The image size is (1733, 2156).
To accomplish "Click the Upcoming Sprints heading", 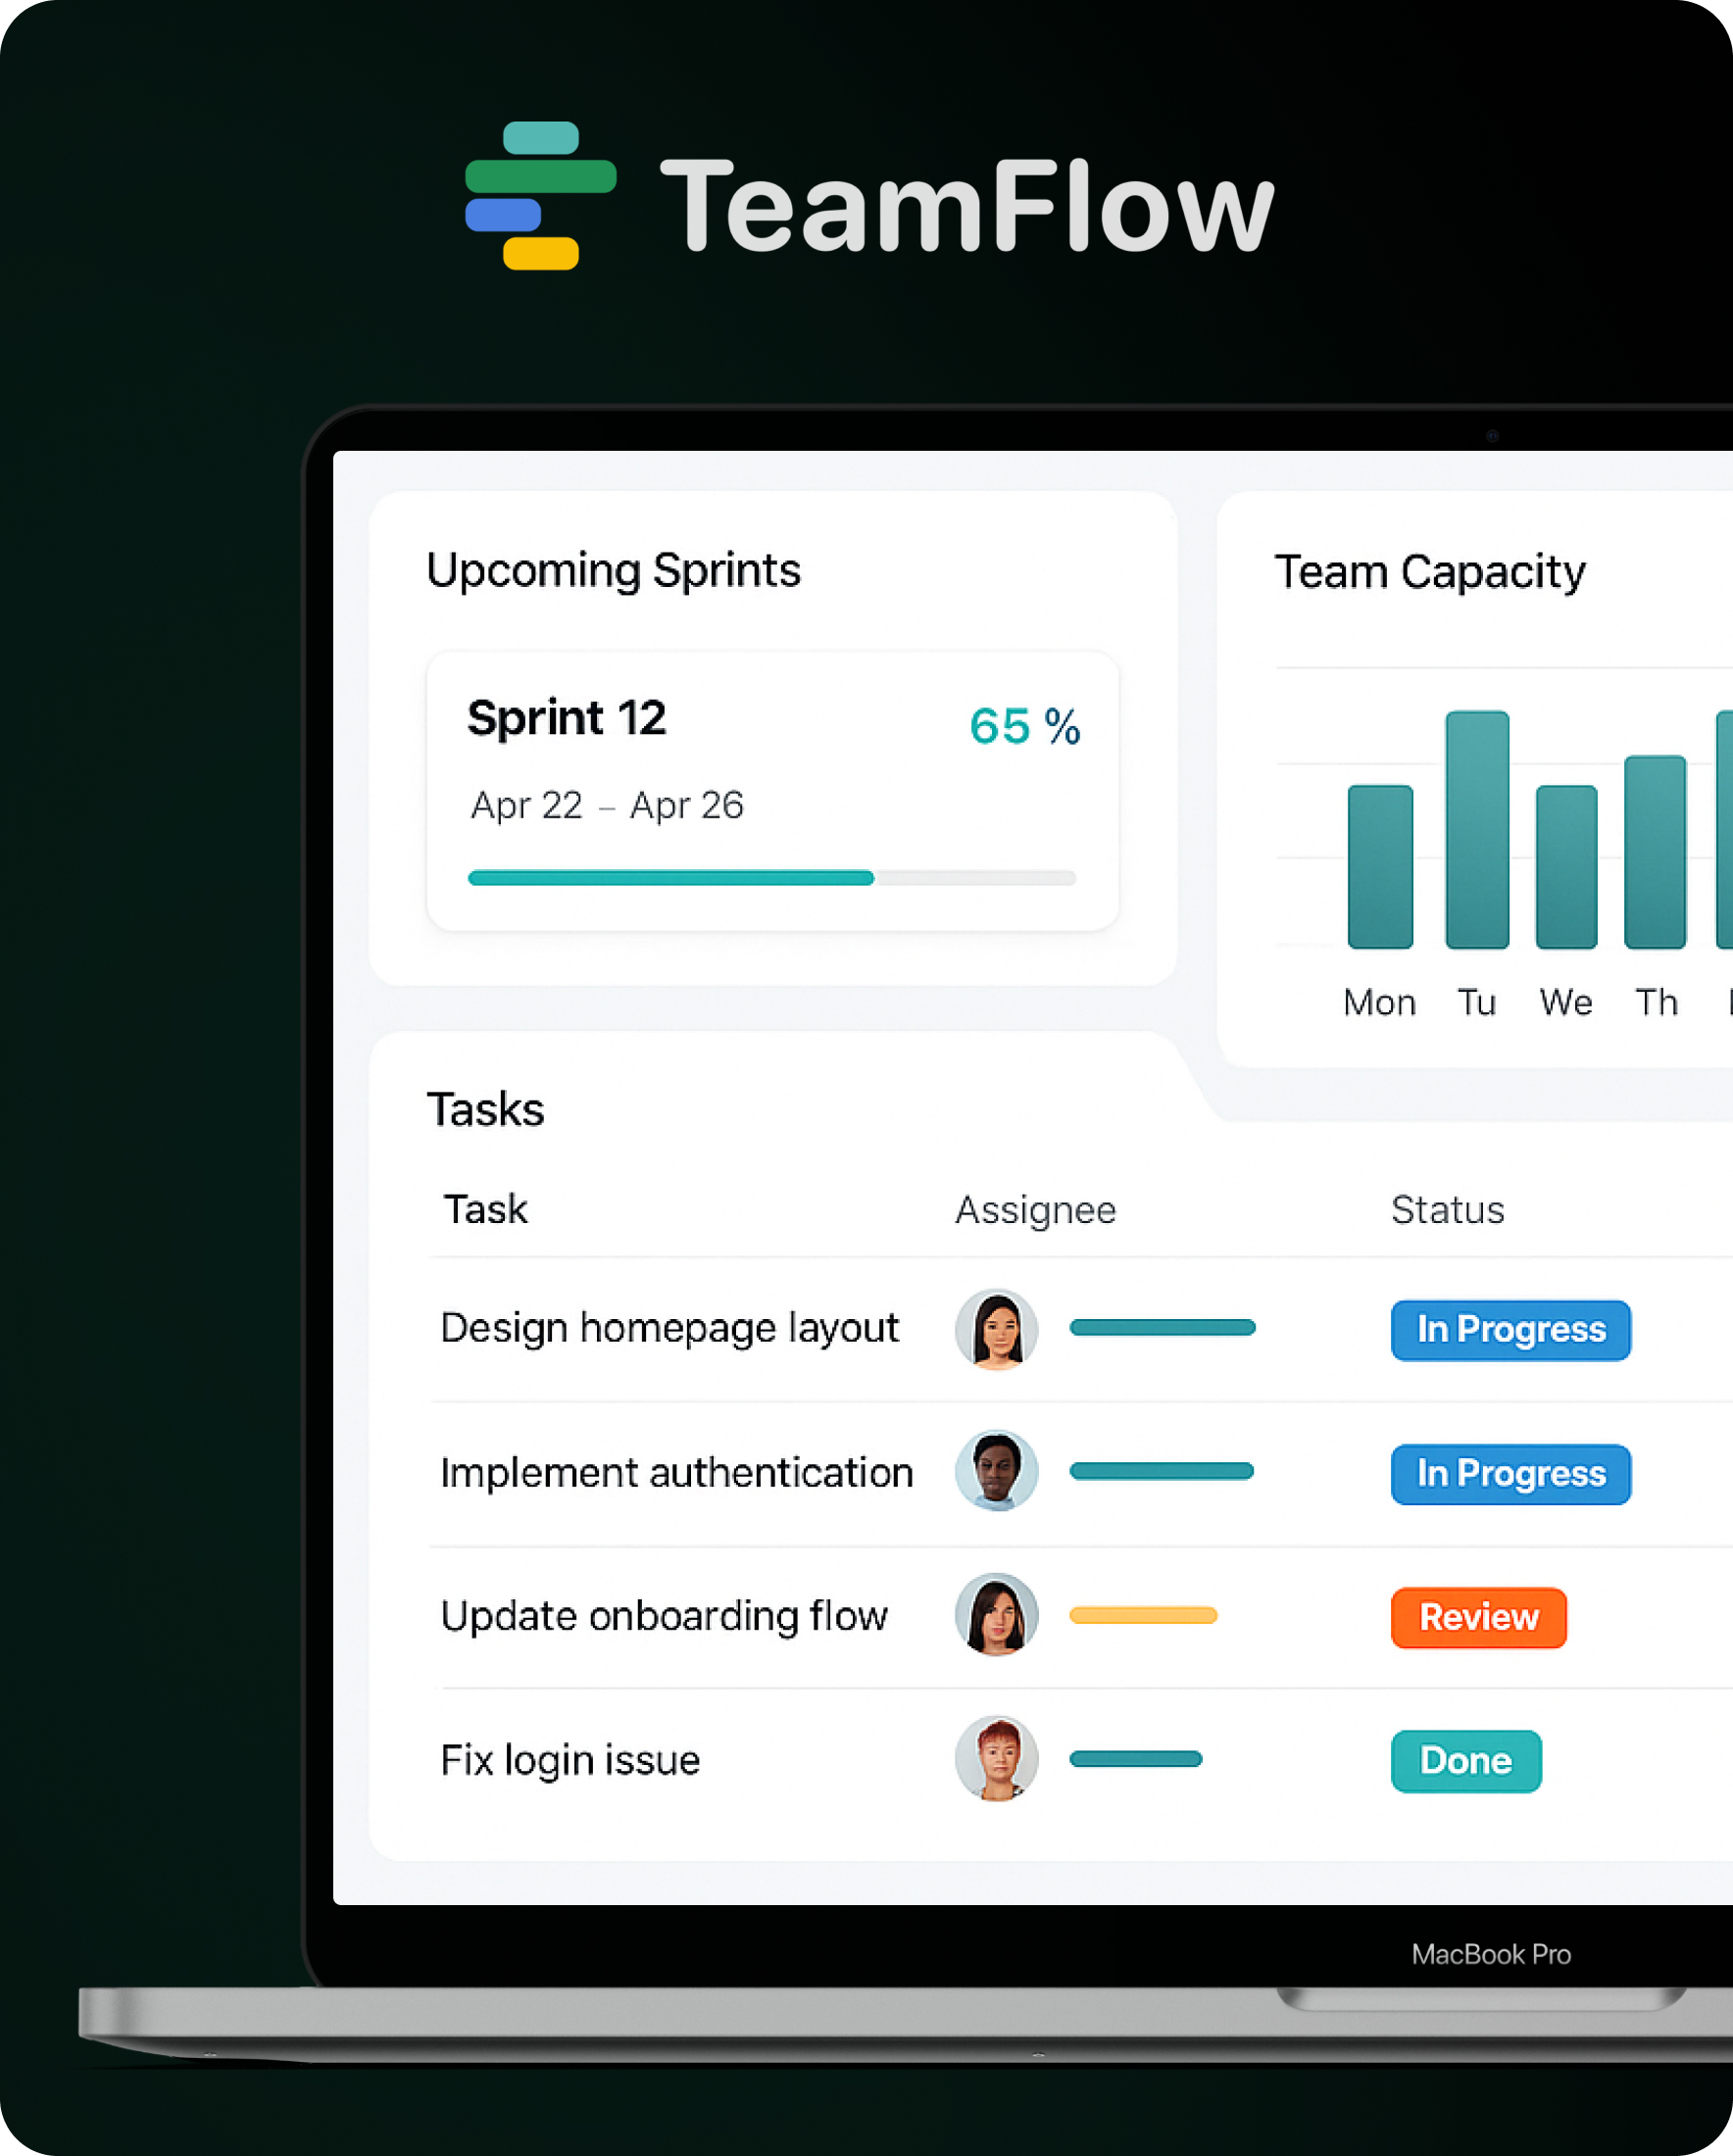I will point(613,571).
